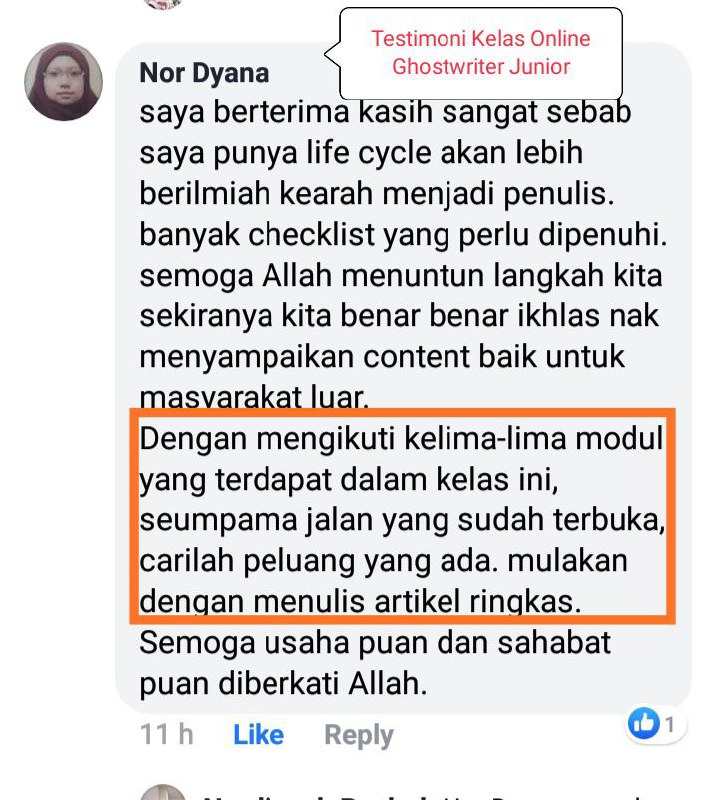Like Nor Dyana's comment
The height and width of the screenshot is (800, 716).
258,735
